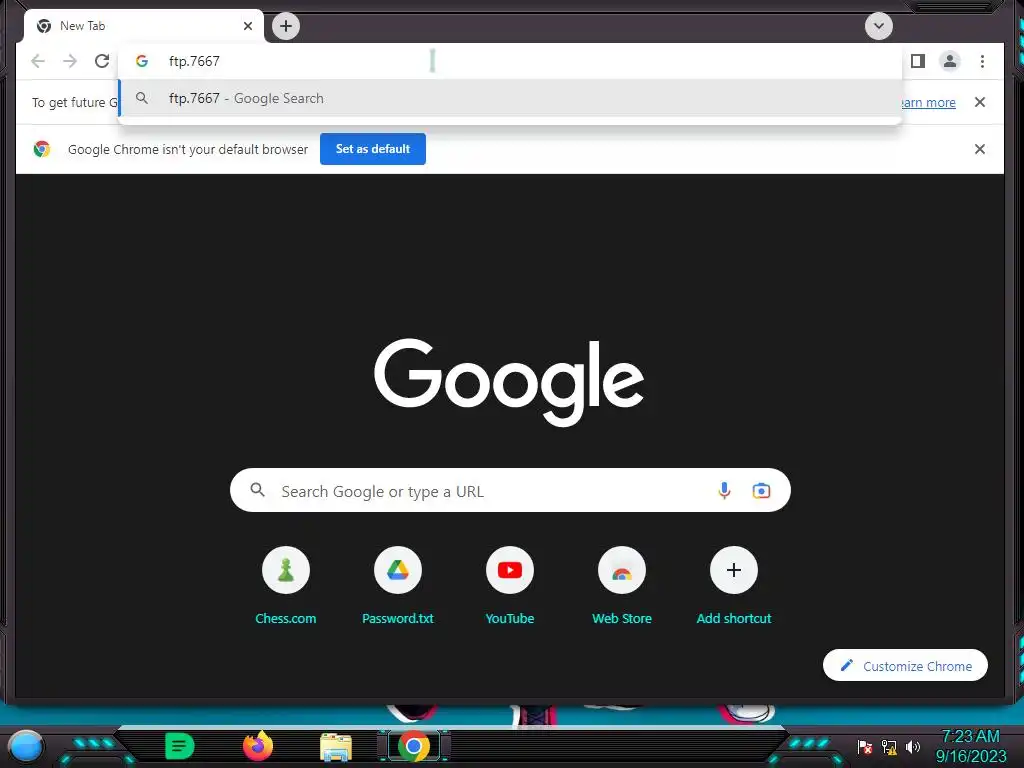Image resolution: width=1024 pixels, height=768 pixels.
Task: Close the New Tab tab
Action: coord(248,26)
